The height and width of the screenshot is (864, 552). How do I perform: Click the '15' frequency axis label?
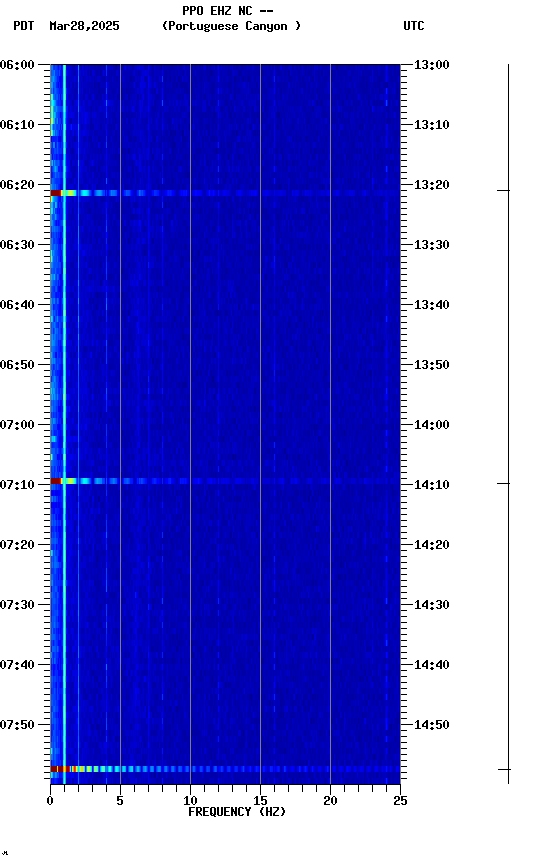pyautogui.click(x=260, y=801)
